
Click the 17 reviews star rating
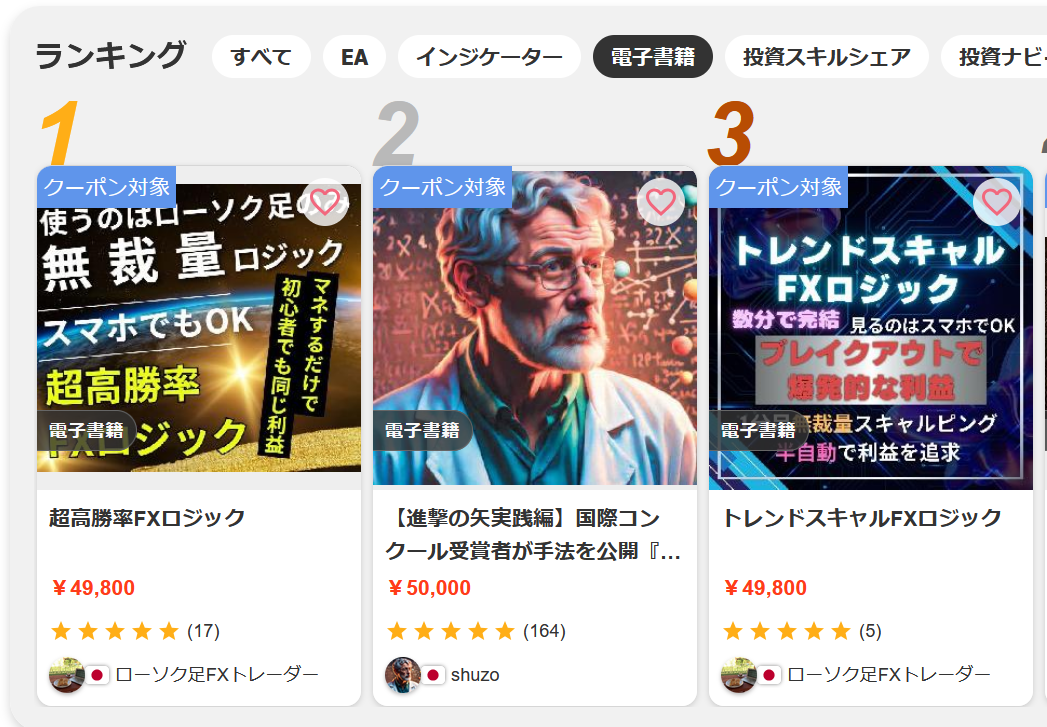(x=135, y=631)
